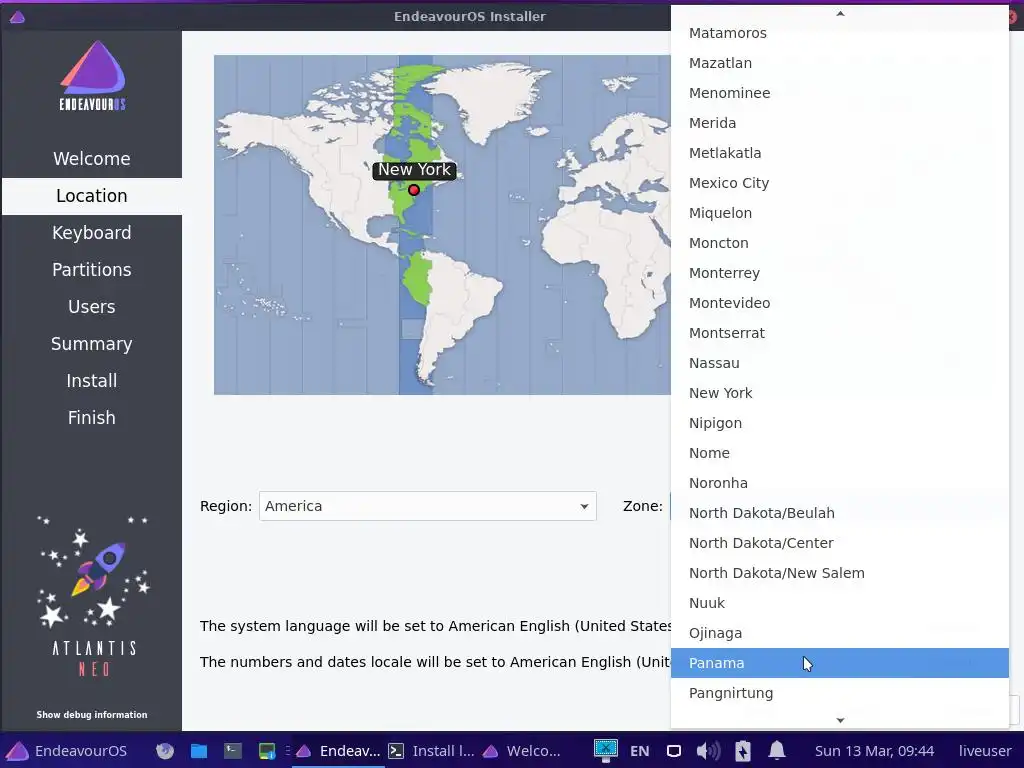
Task: Select Ojinaga in the zone list
Action: point(839,633)
